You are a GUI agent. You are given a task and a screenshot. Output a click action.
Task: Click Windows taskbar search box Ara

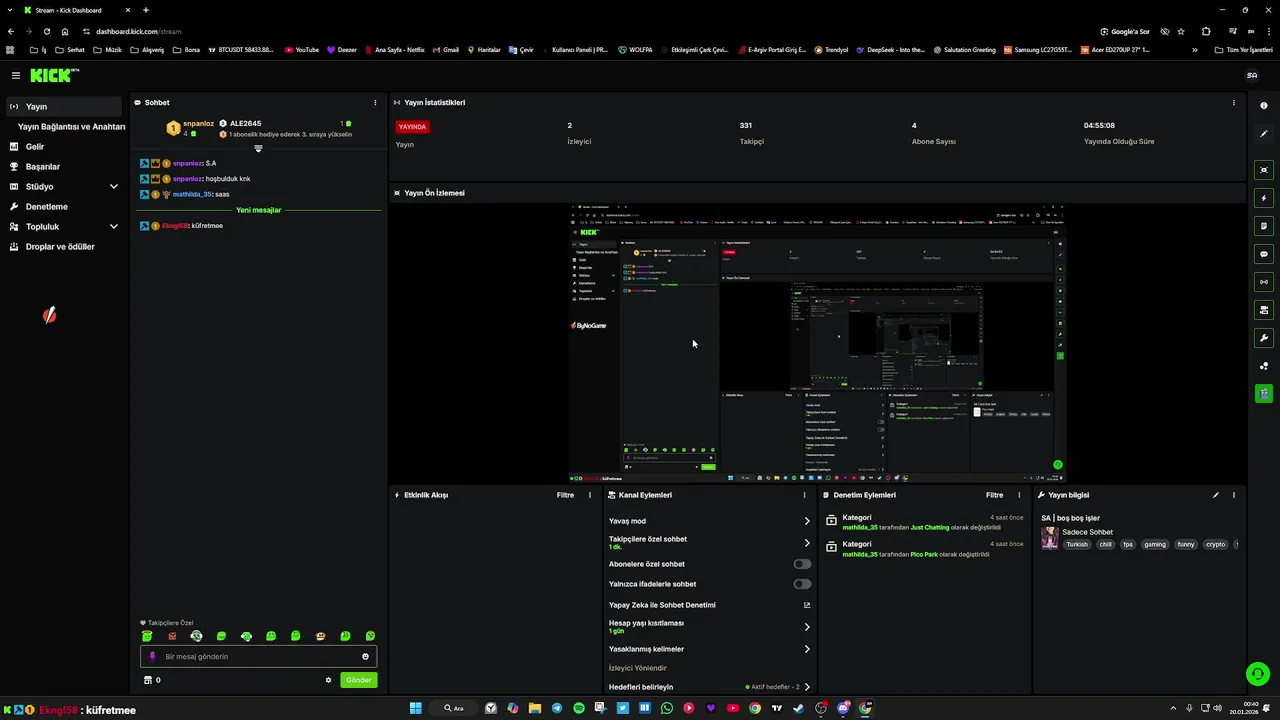point(455,708)
